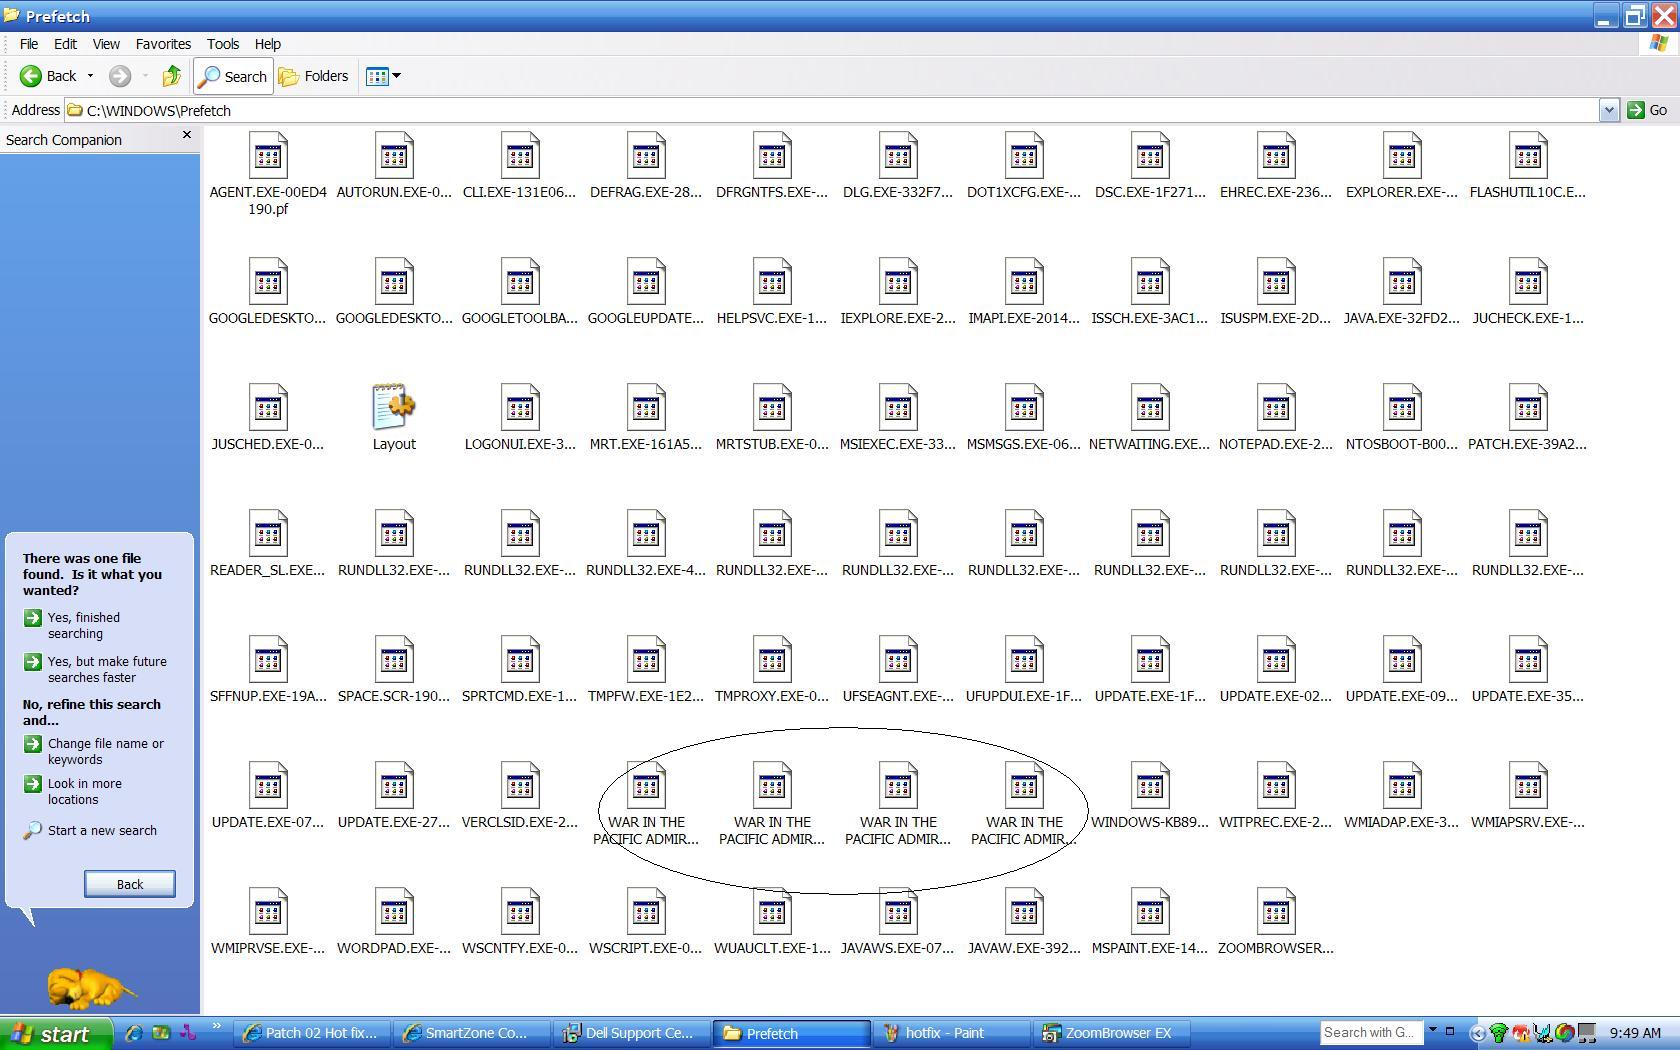The width and height of the screenshot is (1680, 1050).
Task: Select the SPACE.SCR-190 prefetch file
Action: (x=394, y=671)
